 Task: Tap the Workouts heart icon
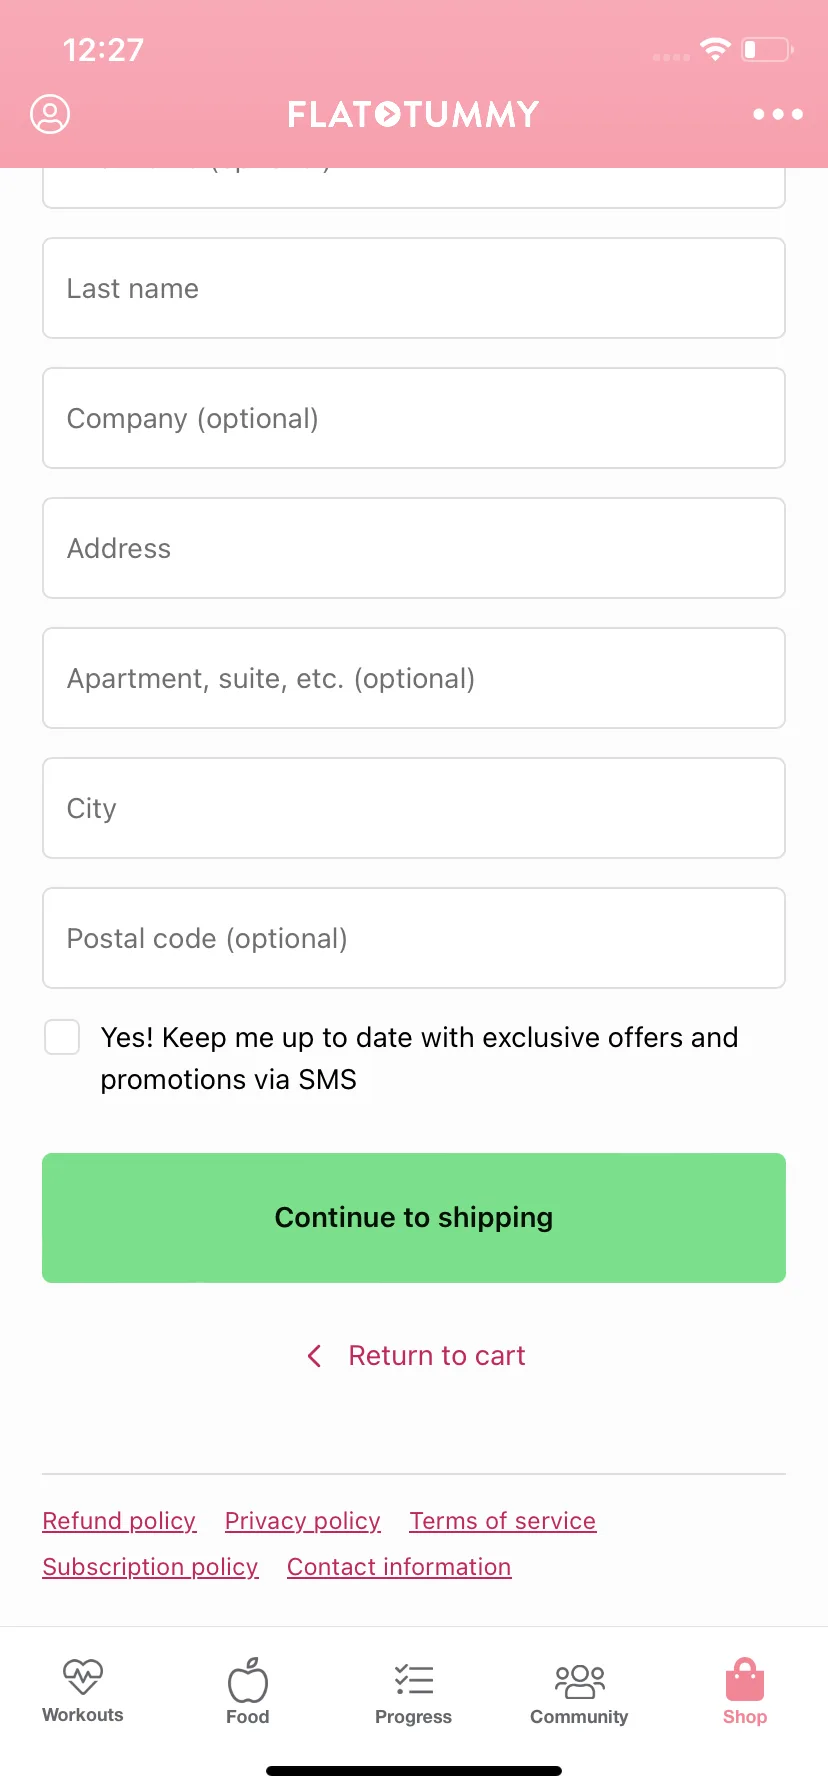point(83,1676)
